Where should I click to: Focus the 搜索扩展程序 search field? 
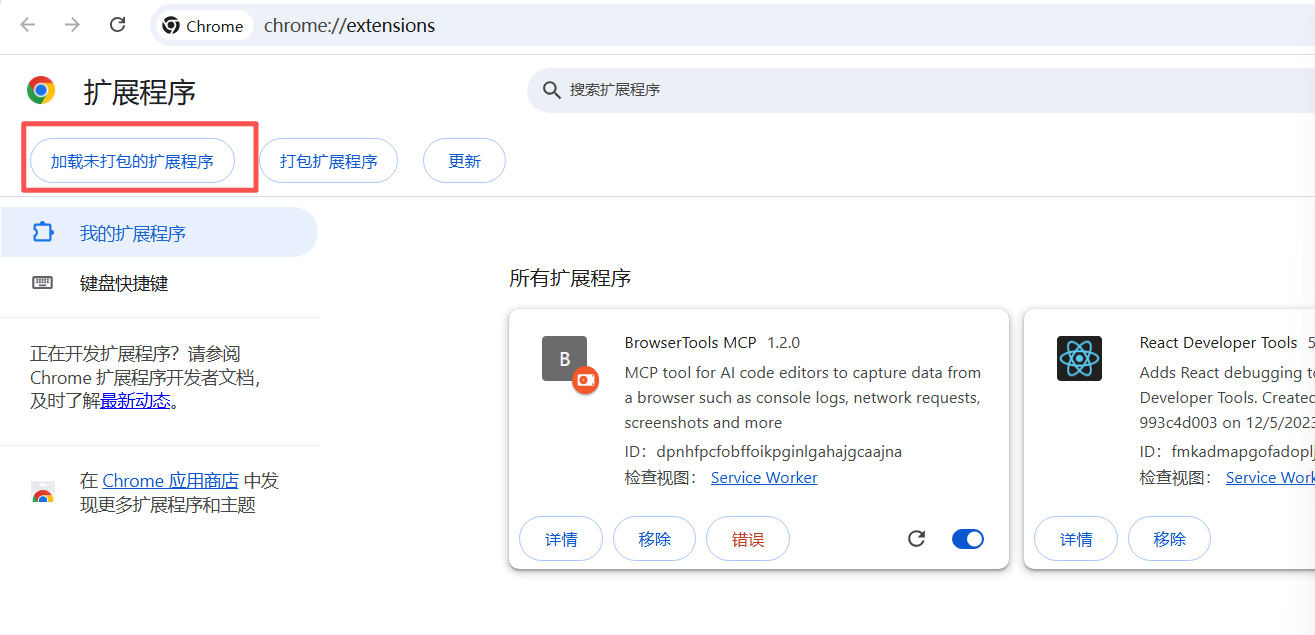tap(920, 90)
